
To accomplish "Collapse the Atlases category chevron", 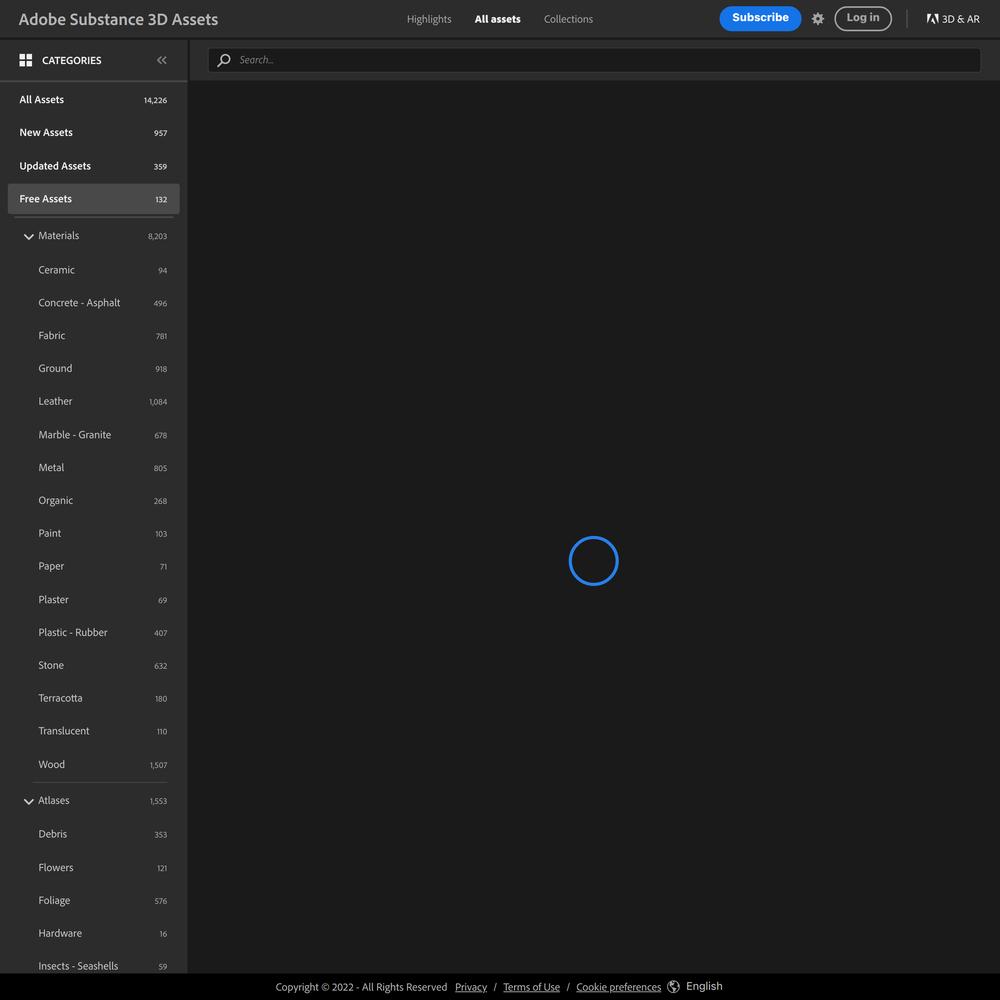I will coord(29,801).
